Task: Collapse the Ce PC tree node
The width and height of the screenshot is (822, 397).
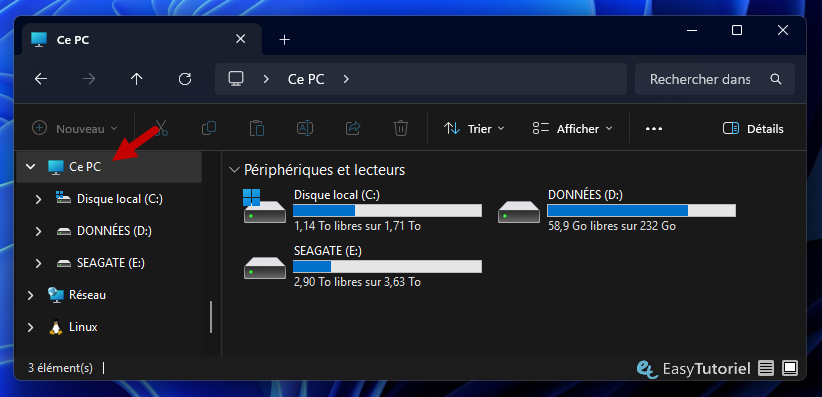Action: [30, 167]
